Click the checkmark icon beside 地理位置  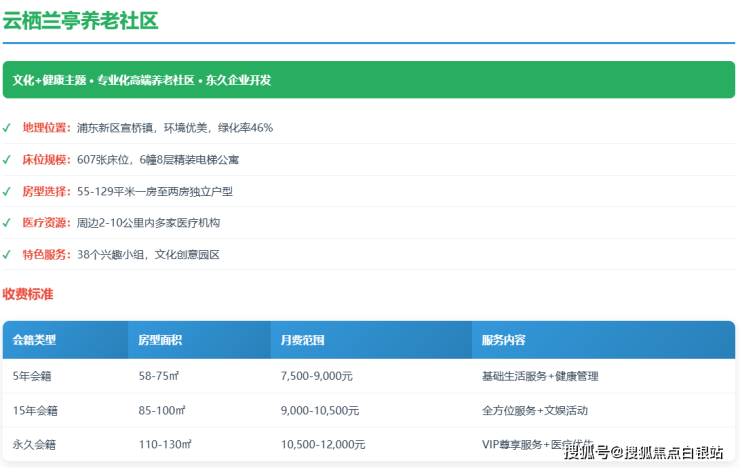(7, 128)
